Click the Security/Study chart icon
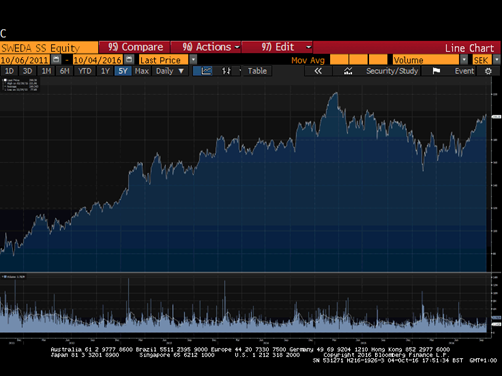This screenshot has height=376, width=502. click(x=348, y=71)
